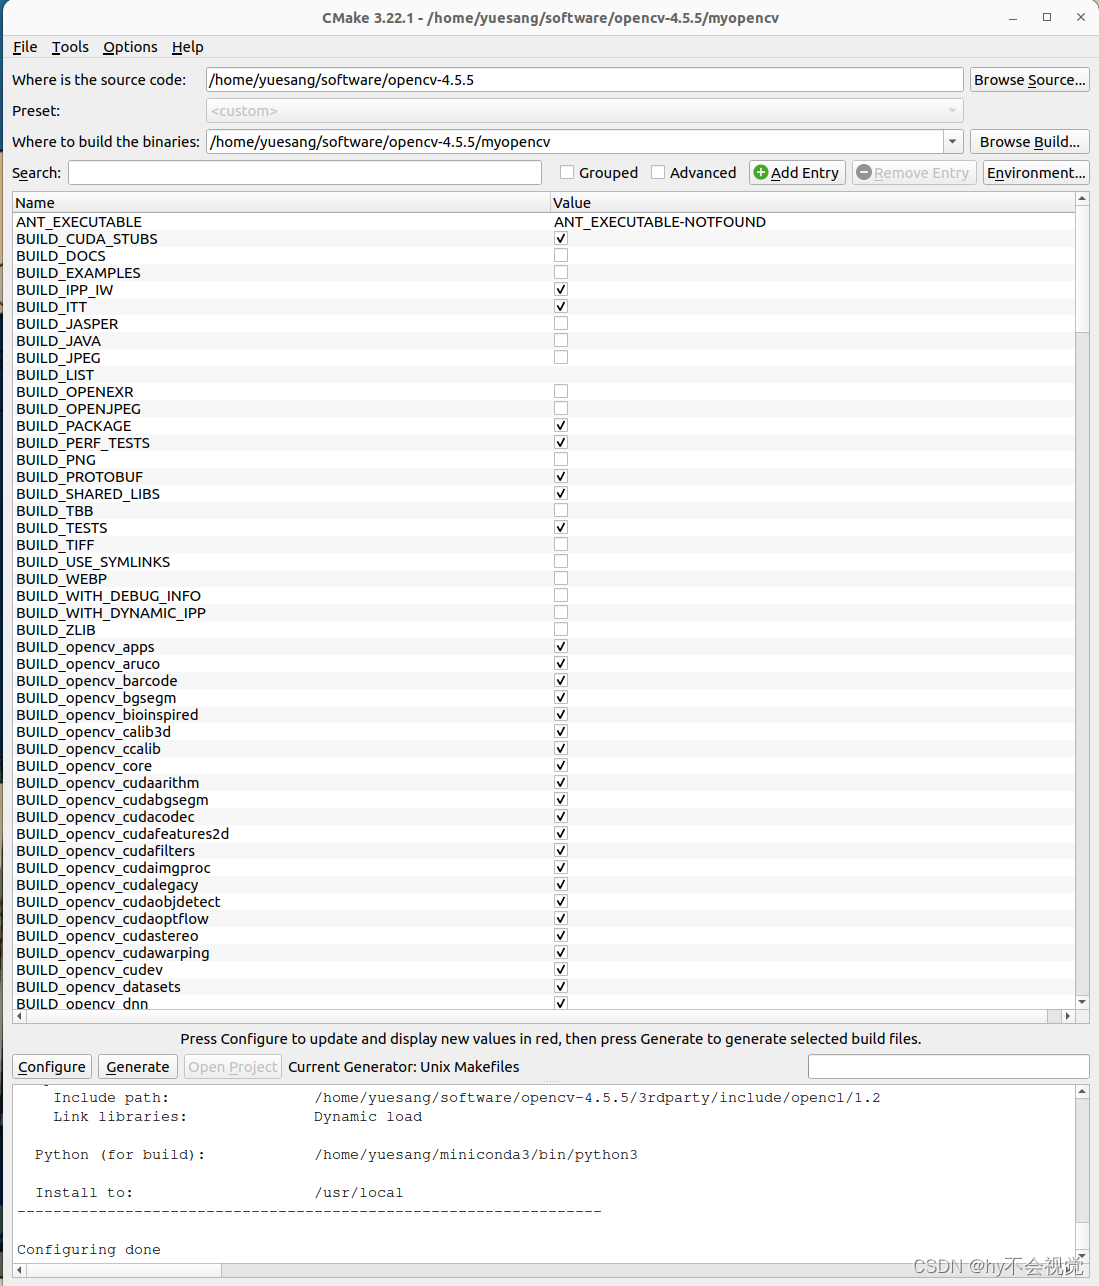Open the Environment dialog
This screenshot has height=1286, width=1099.
pyautogui.click(x=1036, y=172)
